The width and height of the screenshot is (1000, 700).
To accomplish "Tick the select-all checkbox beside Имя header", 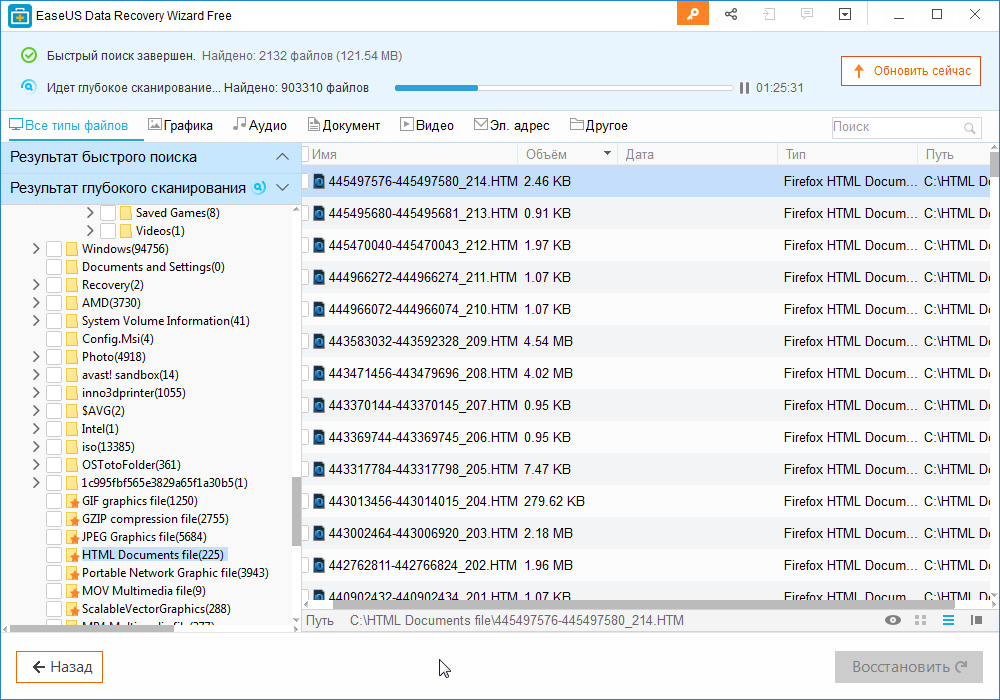I will coord(305,154).
